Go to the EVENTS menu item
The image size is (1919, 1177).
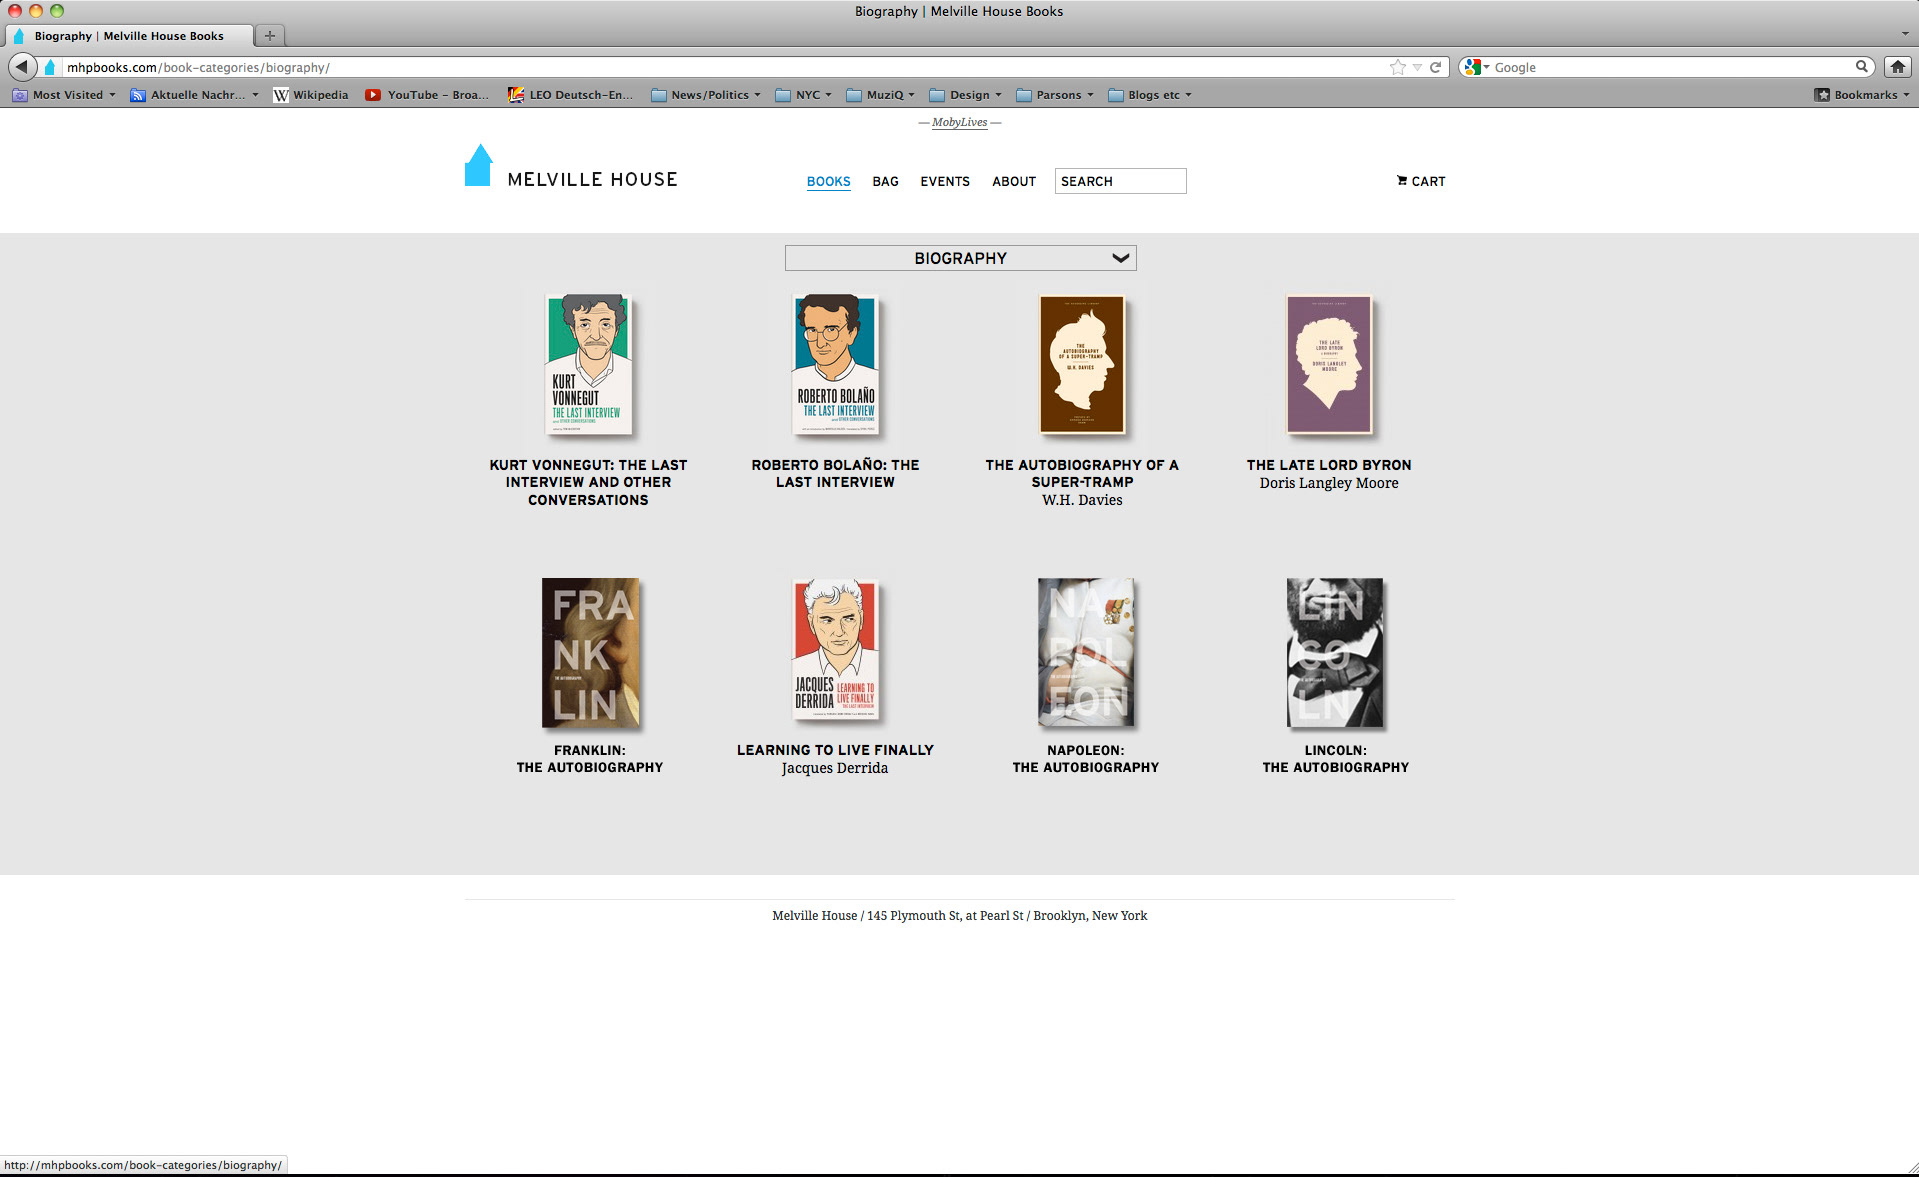[945, 181]
